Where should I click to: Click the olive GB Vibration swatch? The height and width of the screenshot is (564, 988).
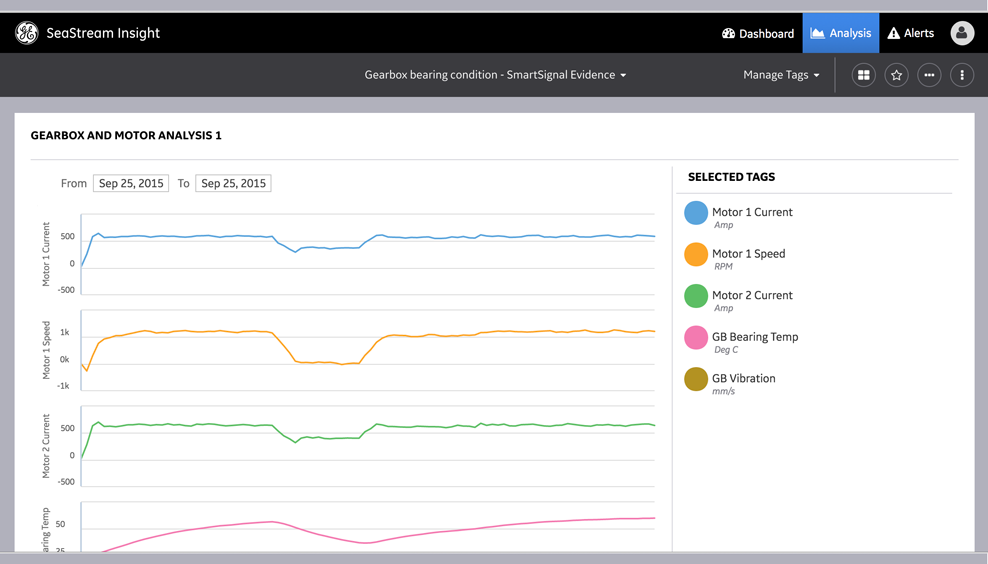click(696, 379)
